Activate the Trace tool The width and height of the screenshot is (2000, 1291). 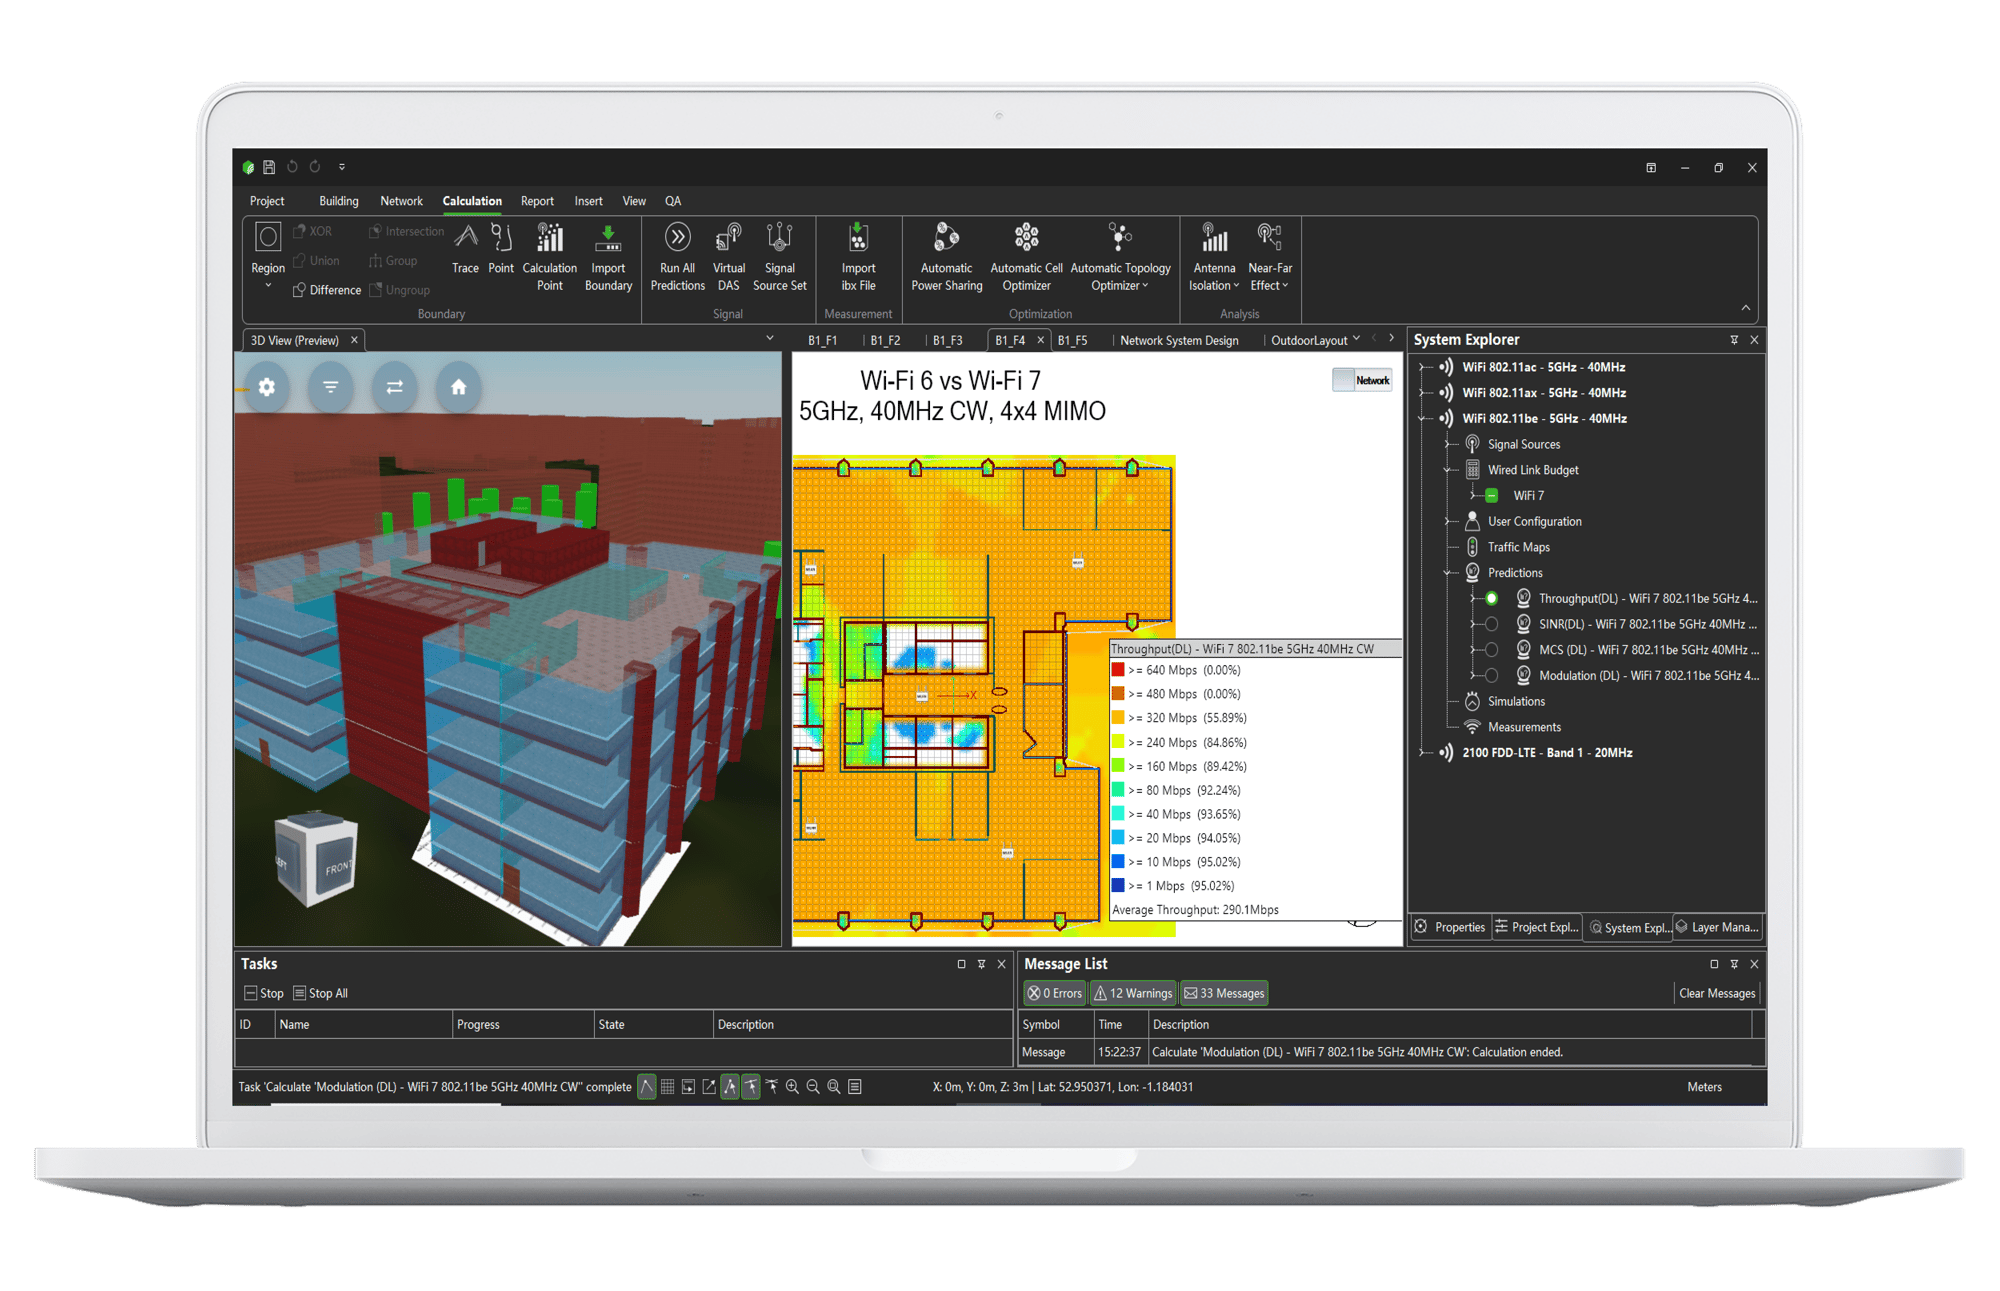pyautogui.click(x=465, y=248)
